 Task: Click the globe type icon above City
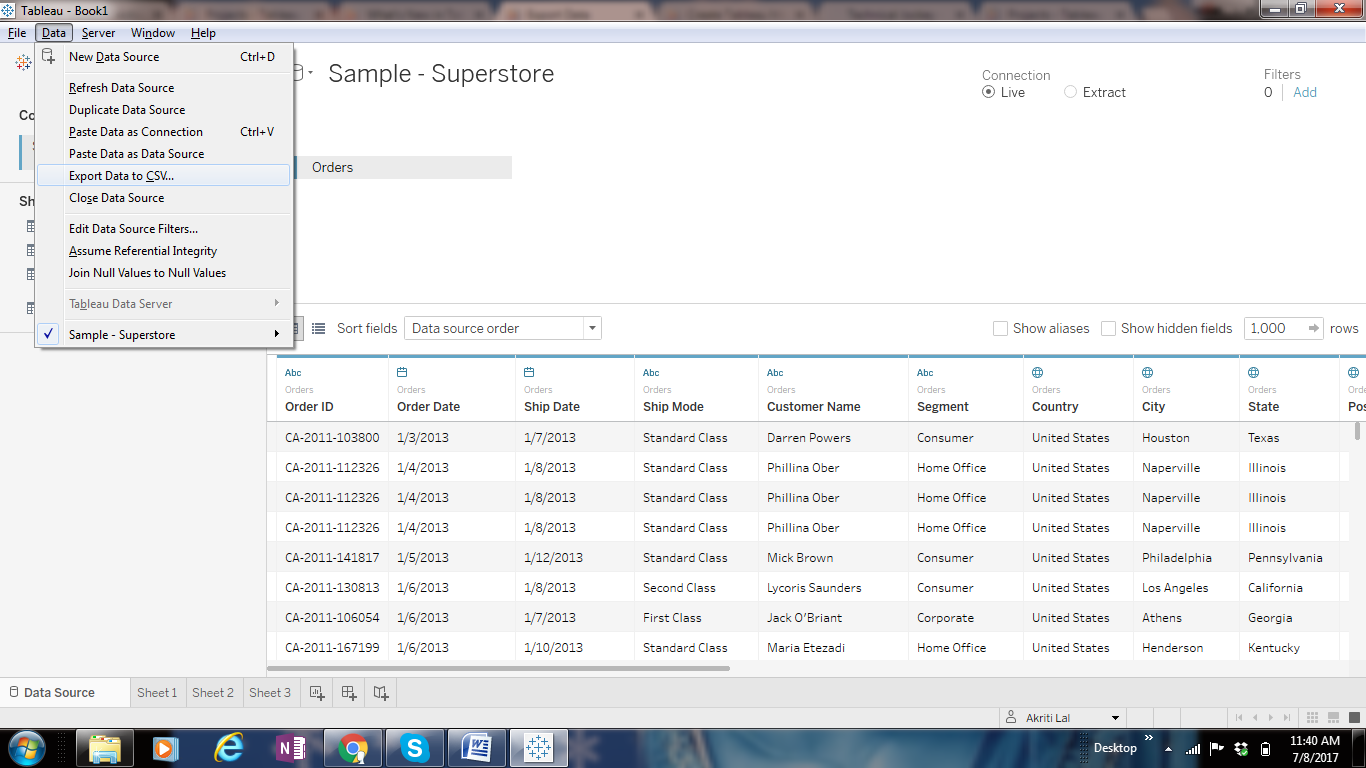[x=1148, y=373]
